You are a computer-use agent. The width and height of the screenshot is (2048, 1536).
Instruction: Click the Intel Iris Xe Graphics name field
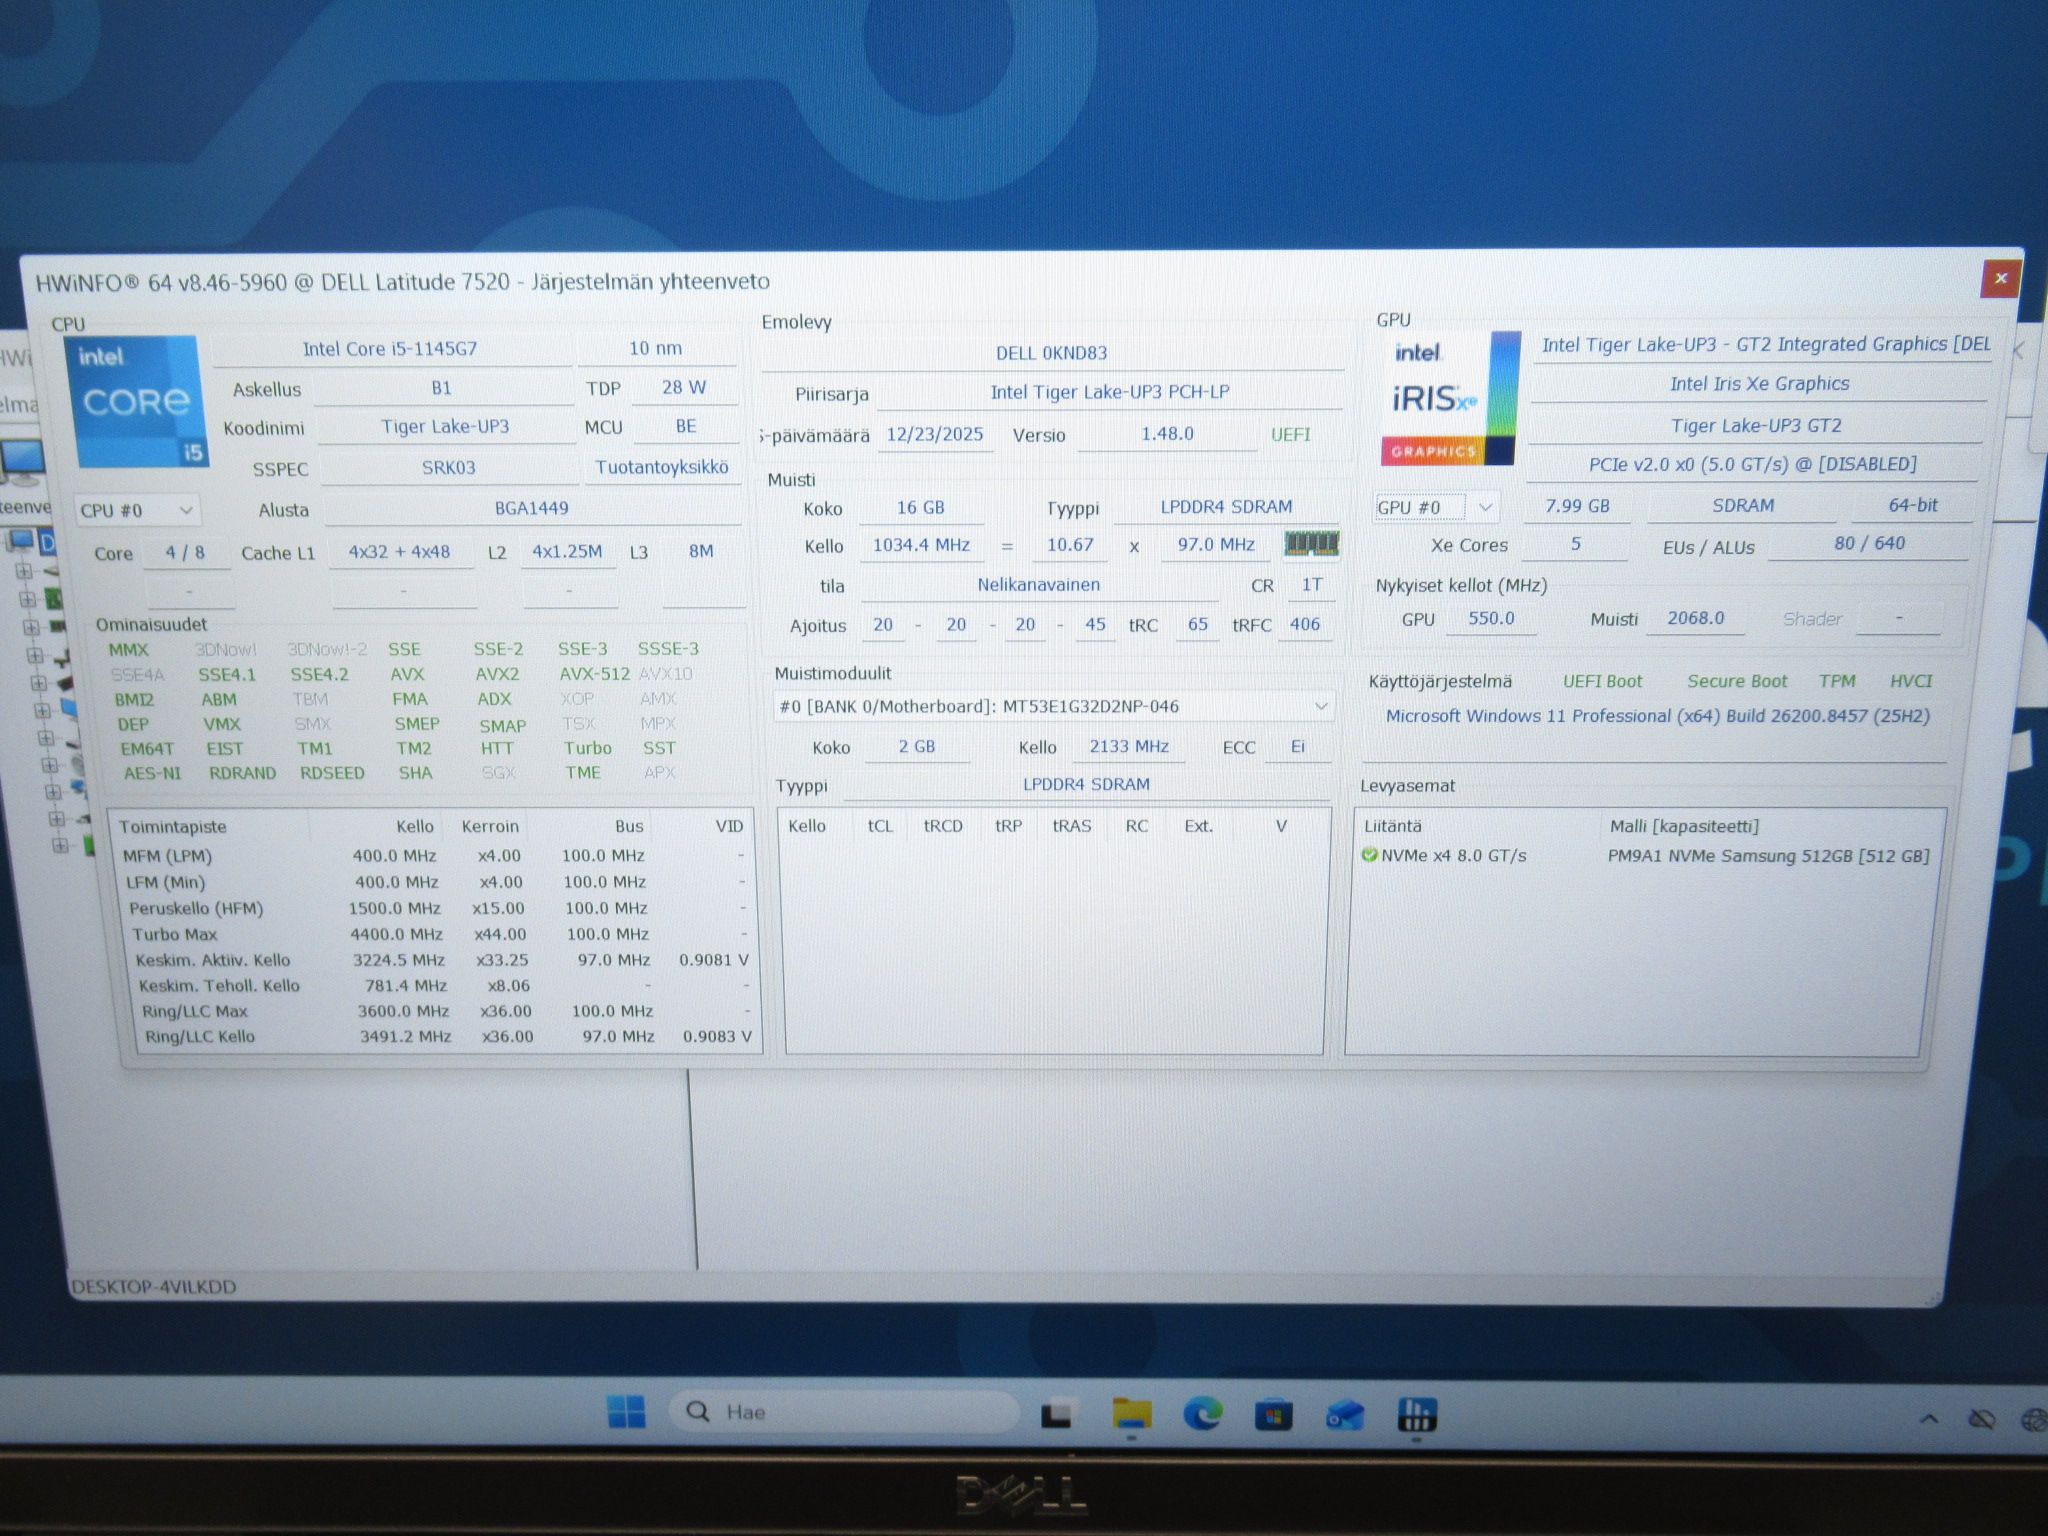[1759, 384]
